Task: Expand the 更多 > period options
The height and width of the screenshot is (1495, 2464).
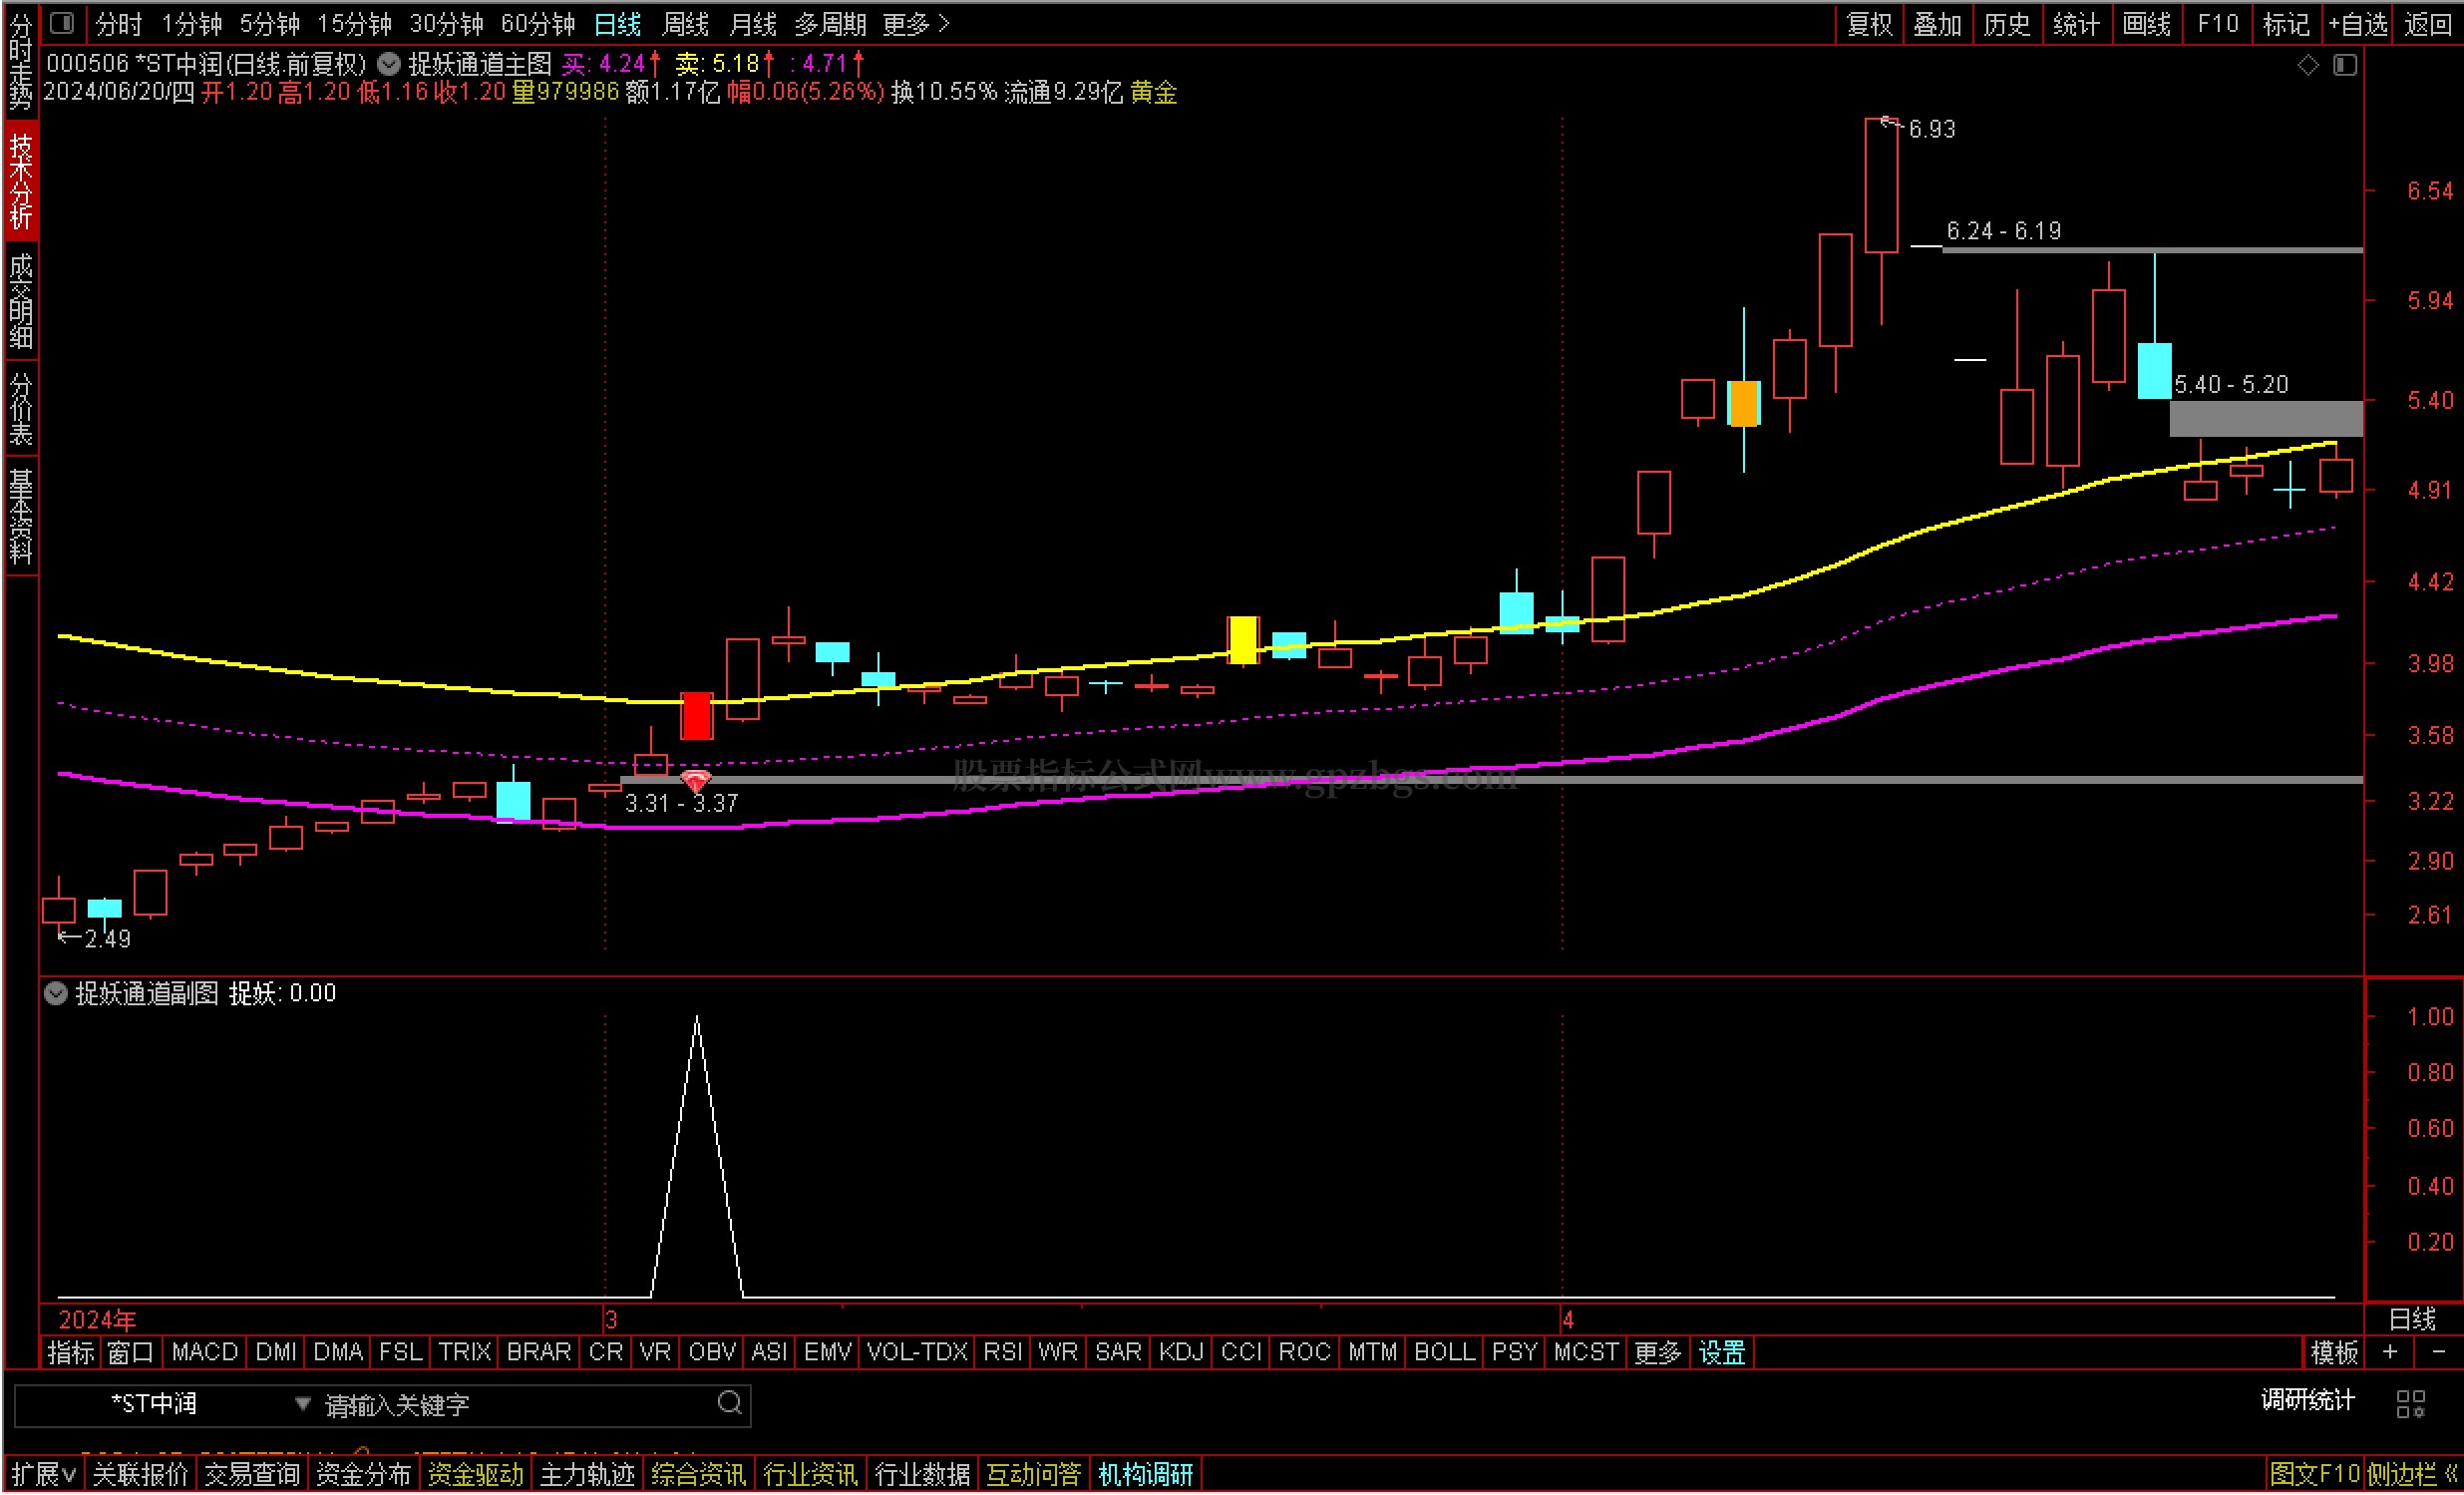Action: point(915,23)
